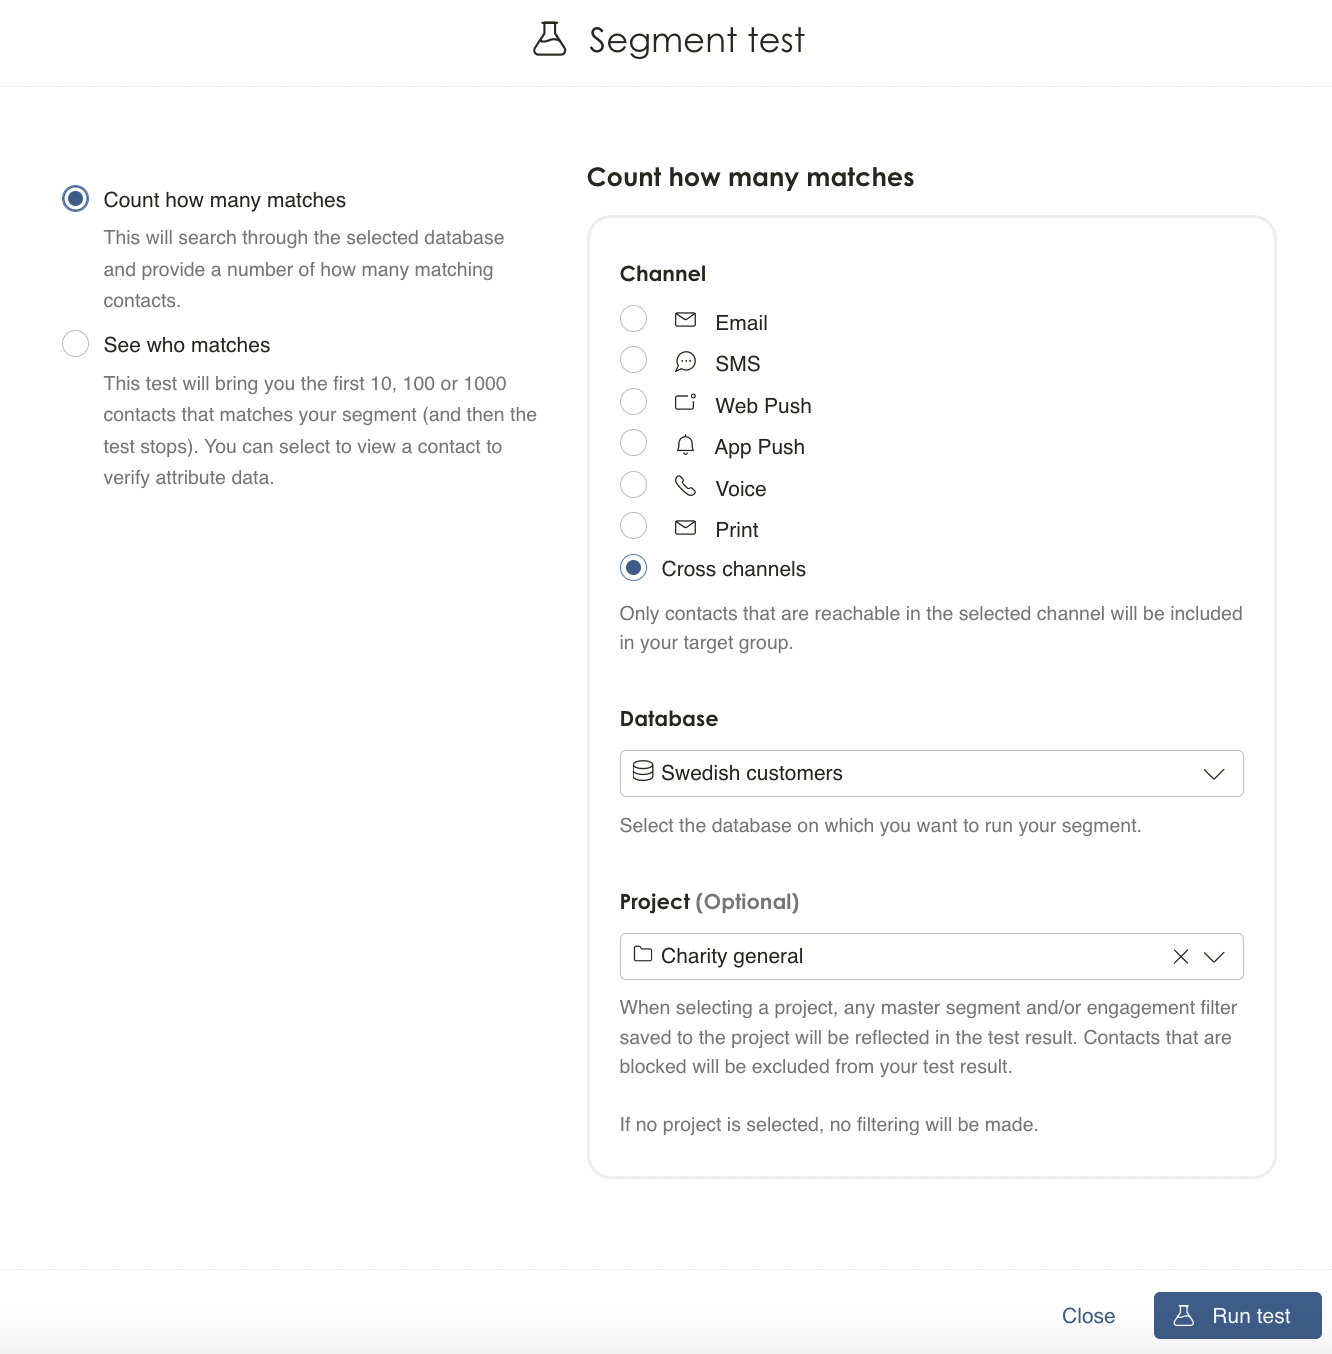Expand the Database dropdown chevron
This screenshot has width=1332, height=1354.
[1214, 774]
